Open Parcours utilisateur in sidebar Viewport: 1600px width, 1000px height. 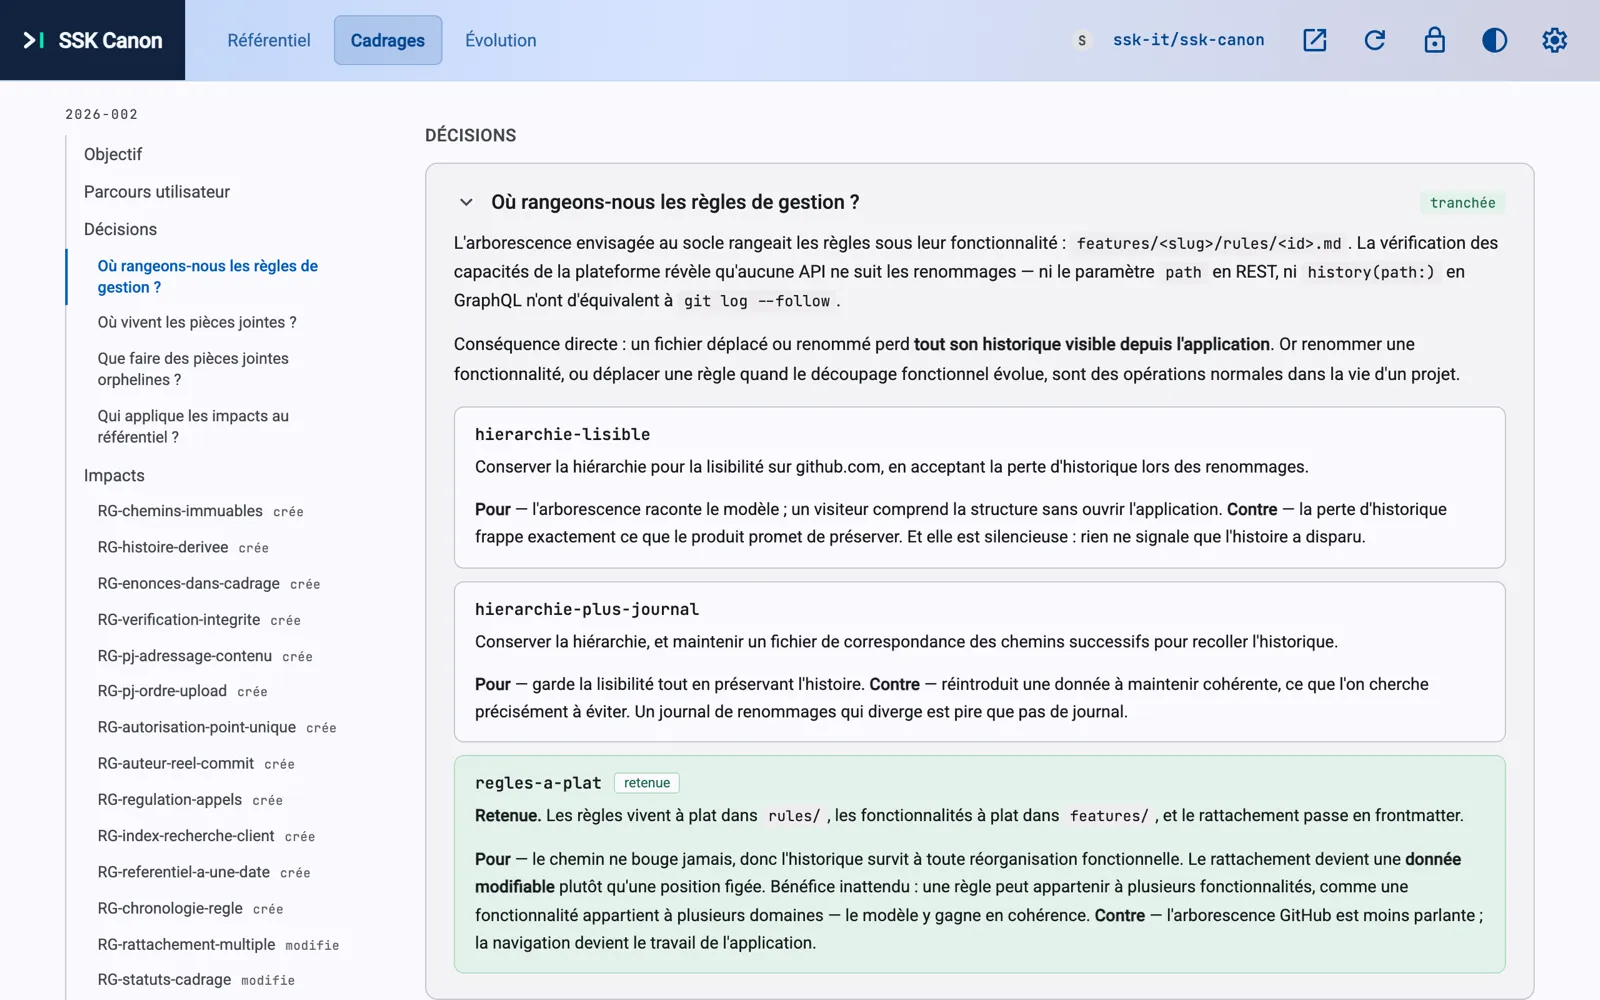pyautogui.click(x=157, y=192)
